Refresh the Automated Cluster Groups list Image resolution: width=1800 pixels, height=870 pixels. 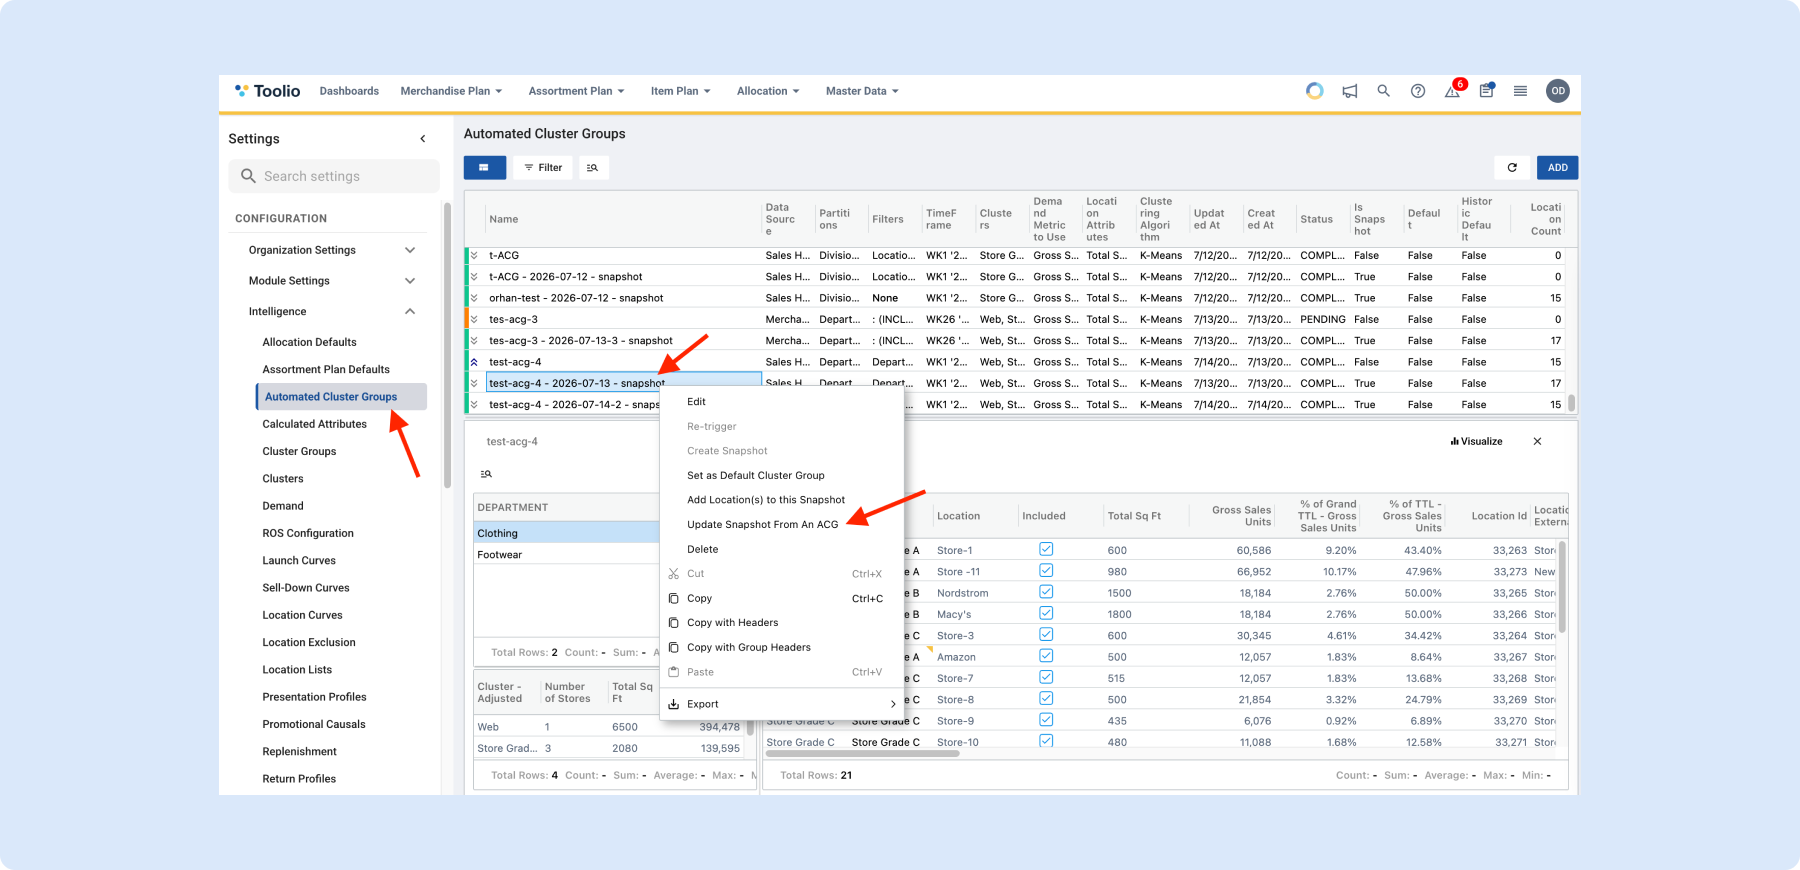coord(1512,168)
